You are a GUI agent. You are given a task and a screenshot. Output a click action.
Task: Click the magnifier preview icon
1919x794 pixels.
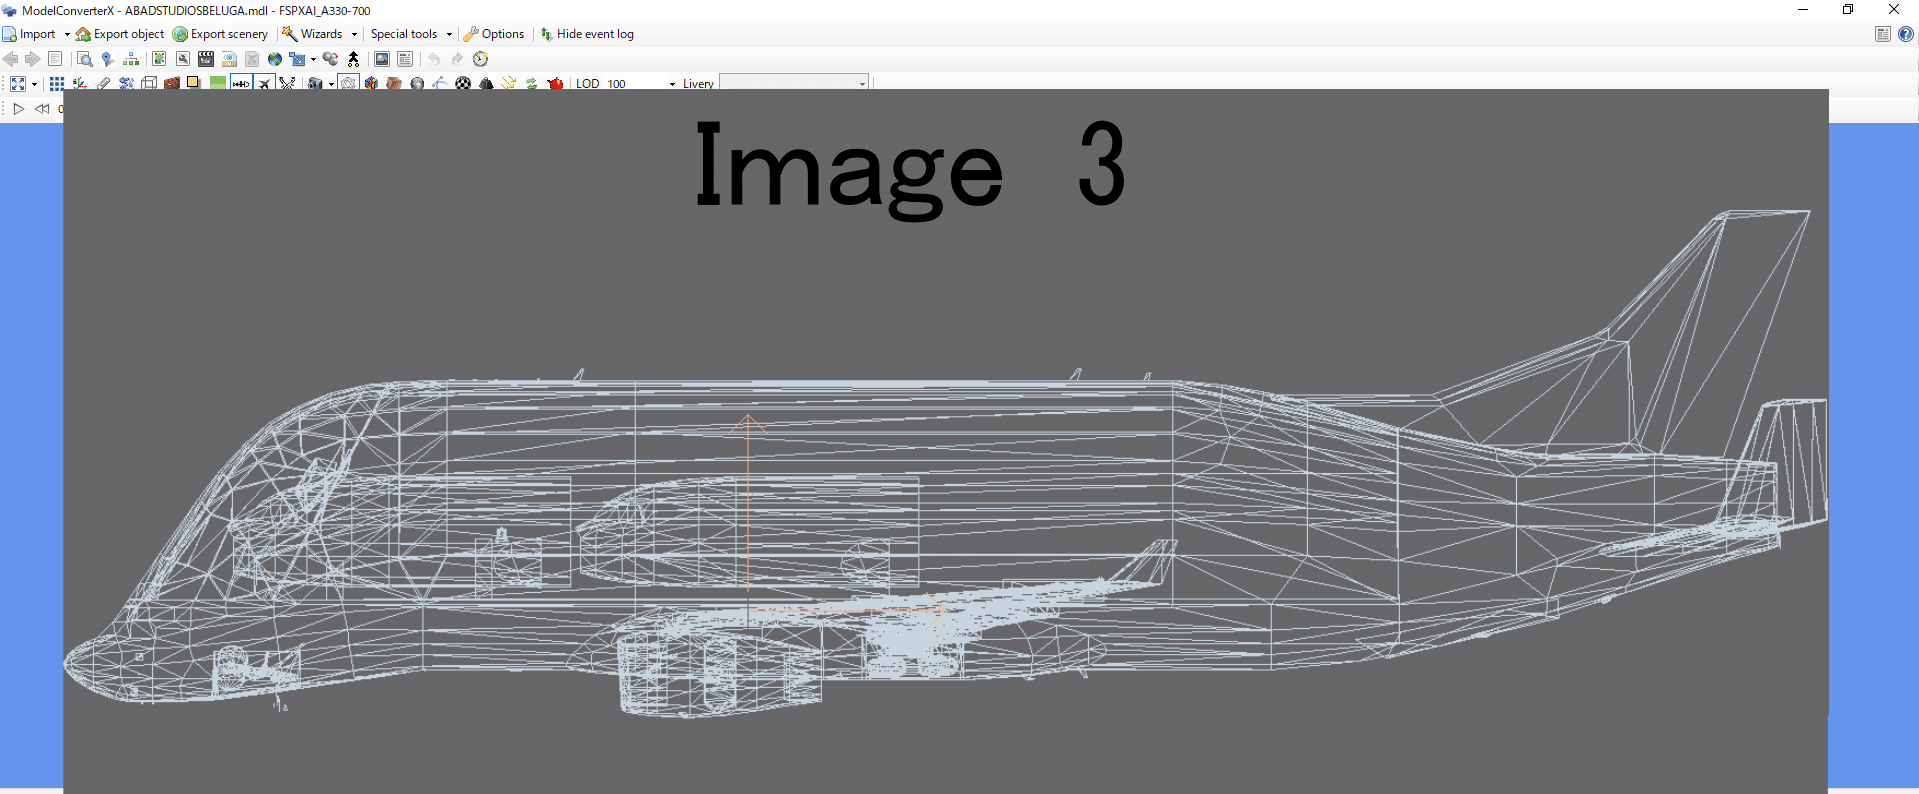click(85, 59)
